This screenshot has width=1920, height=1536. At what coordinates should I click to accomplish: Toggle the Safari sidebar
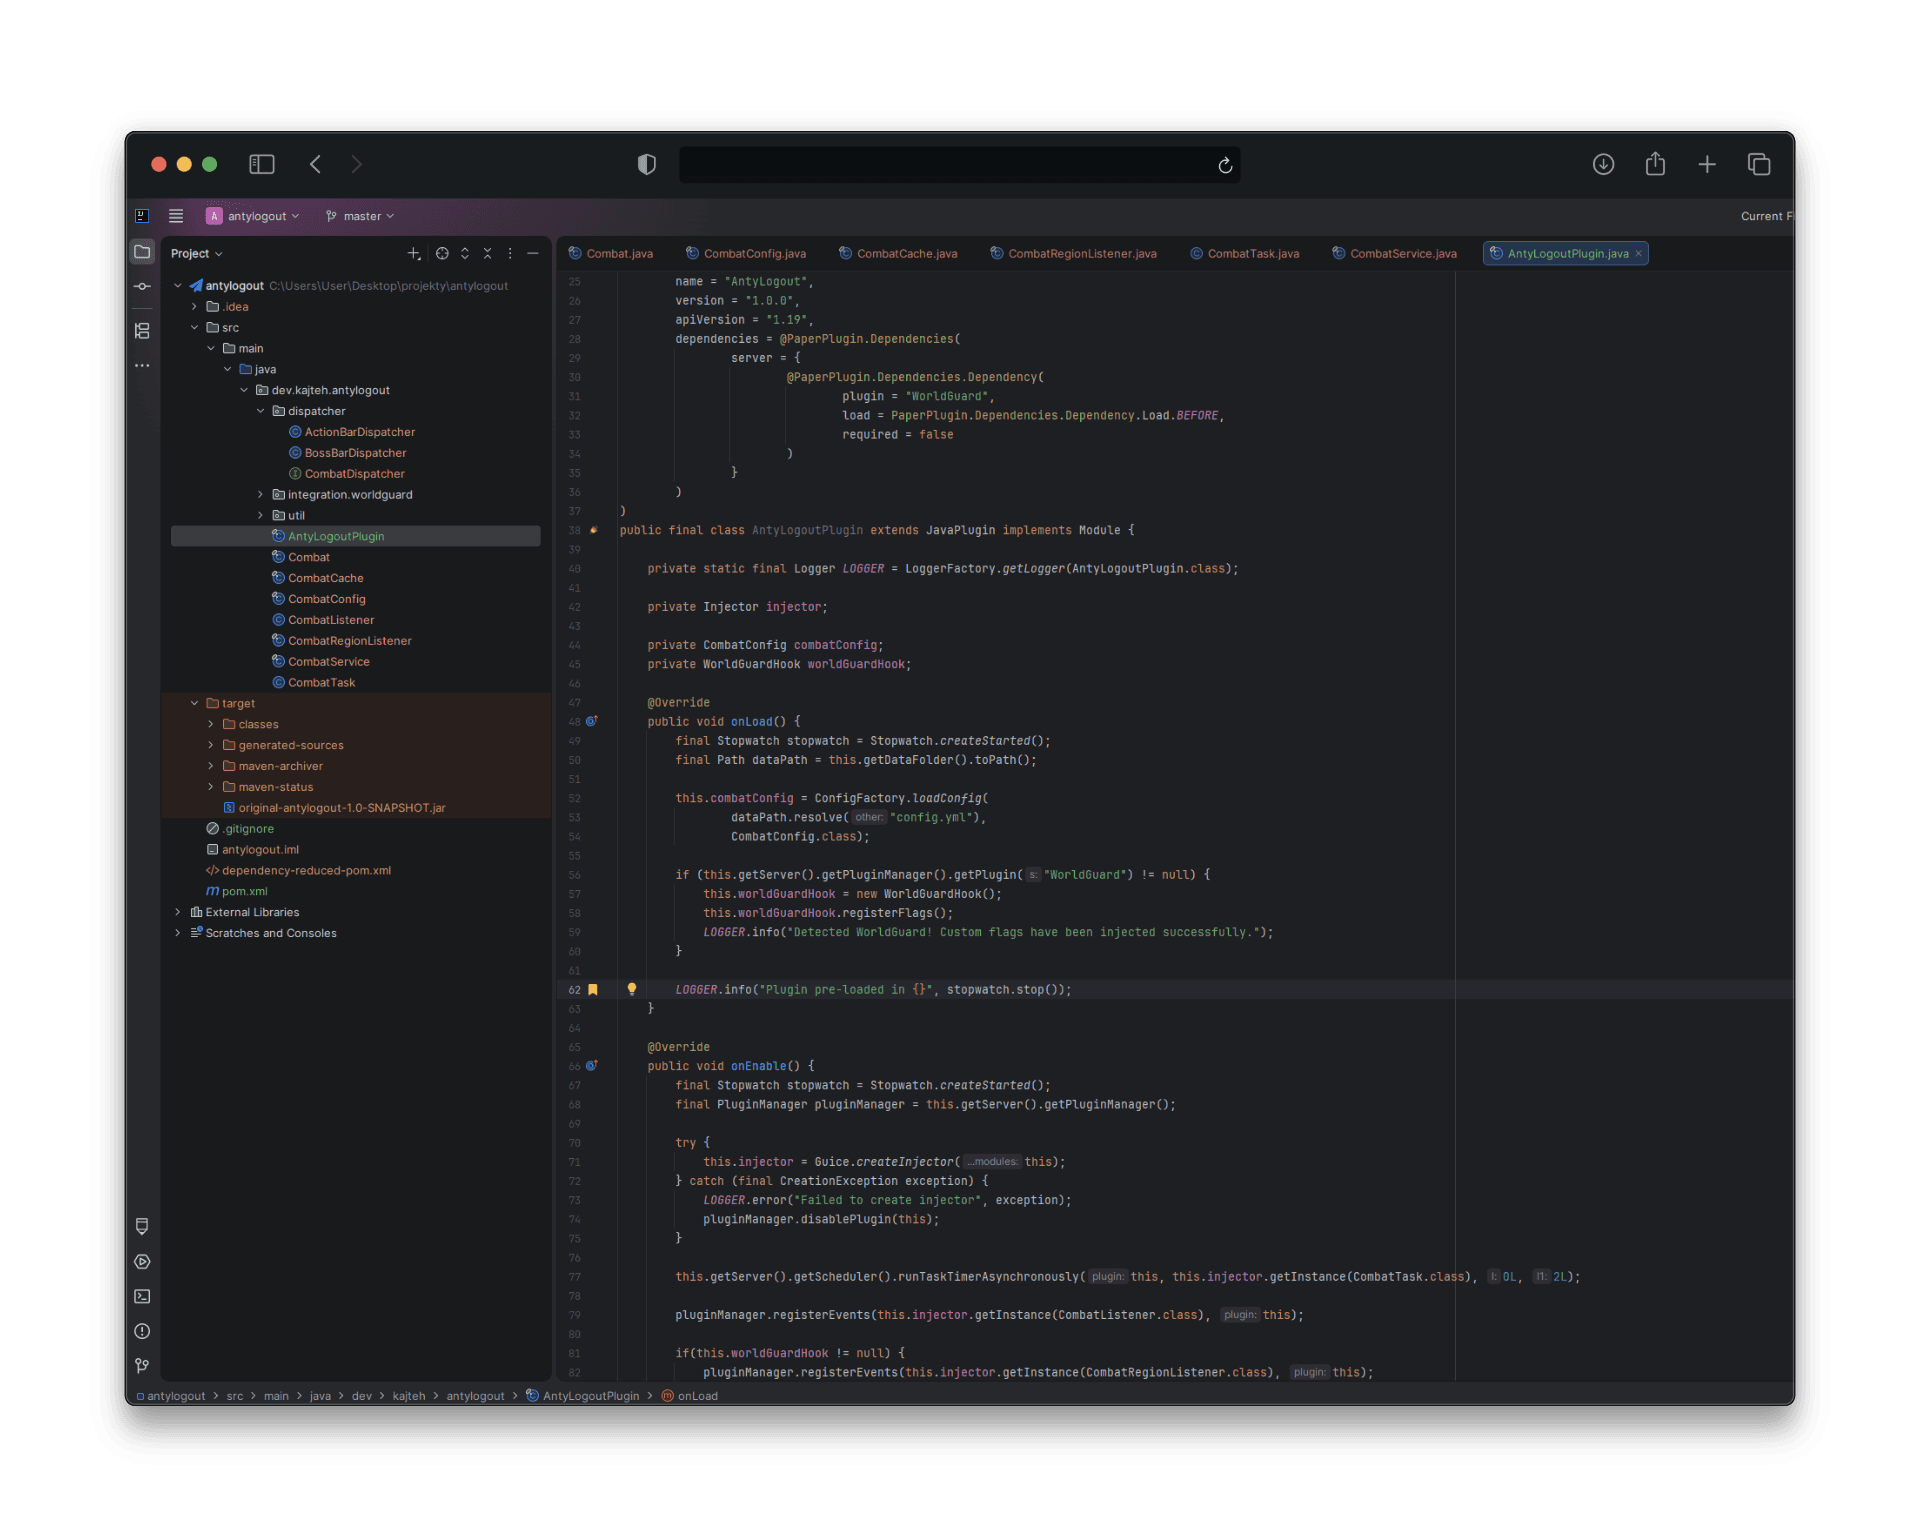(x=262, y=164)
